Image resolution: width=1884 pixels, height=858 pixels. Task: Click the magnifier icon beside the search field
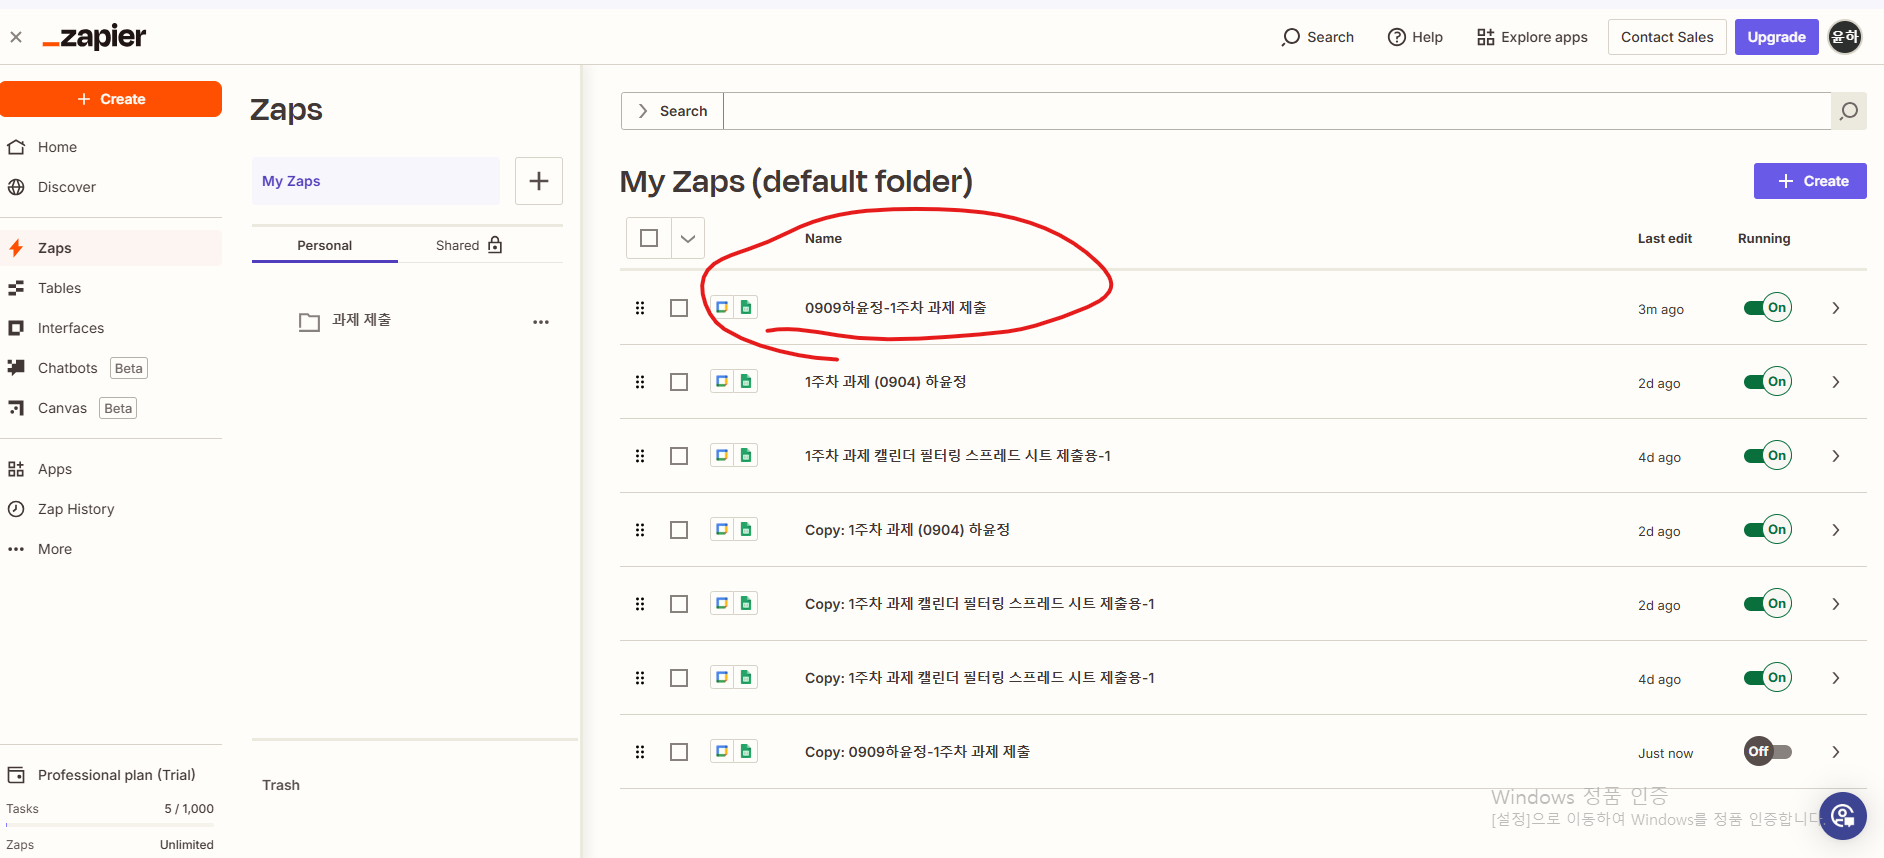(1849, 111)
